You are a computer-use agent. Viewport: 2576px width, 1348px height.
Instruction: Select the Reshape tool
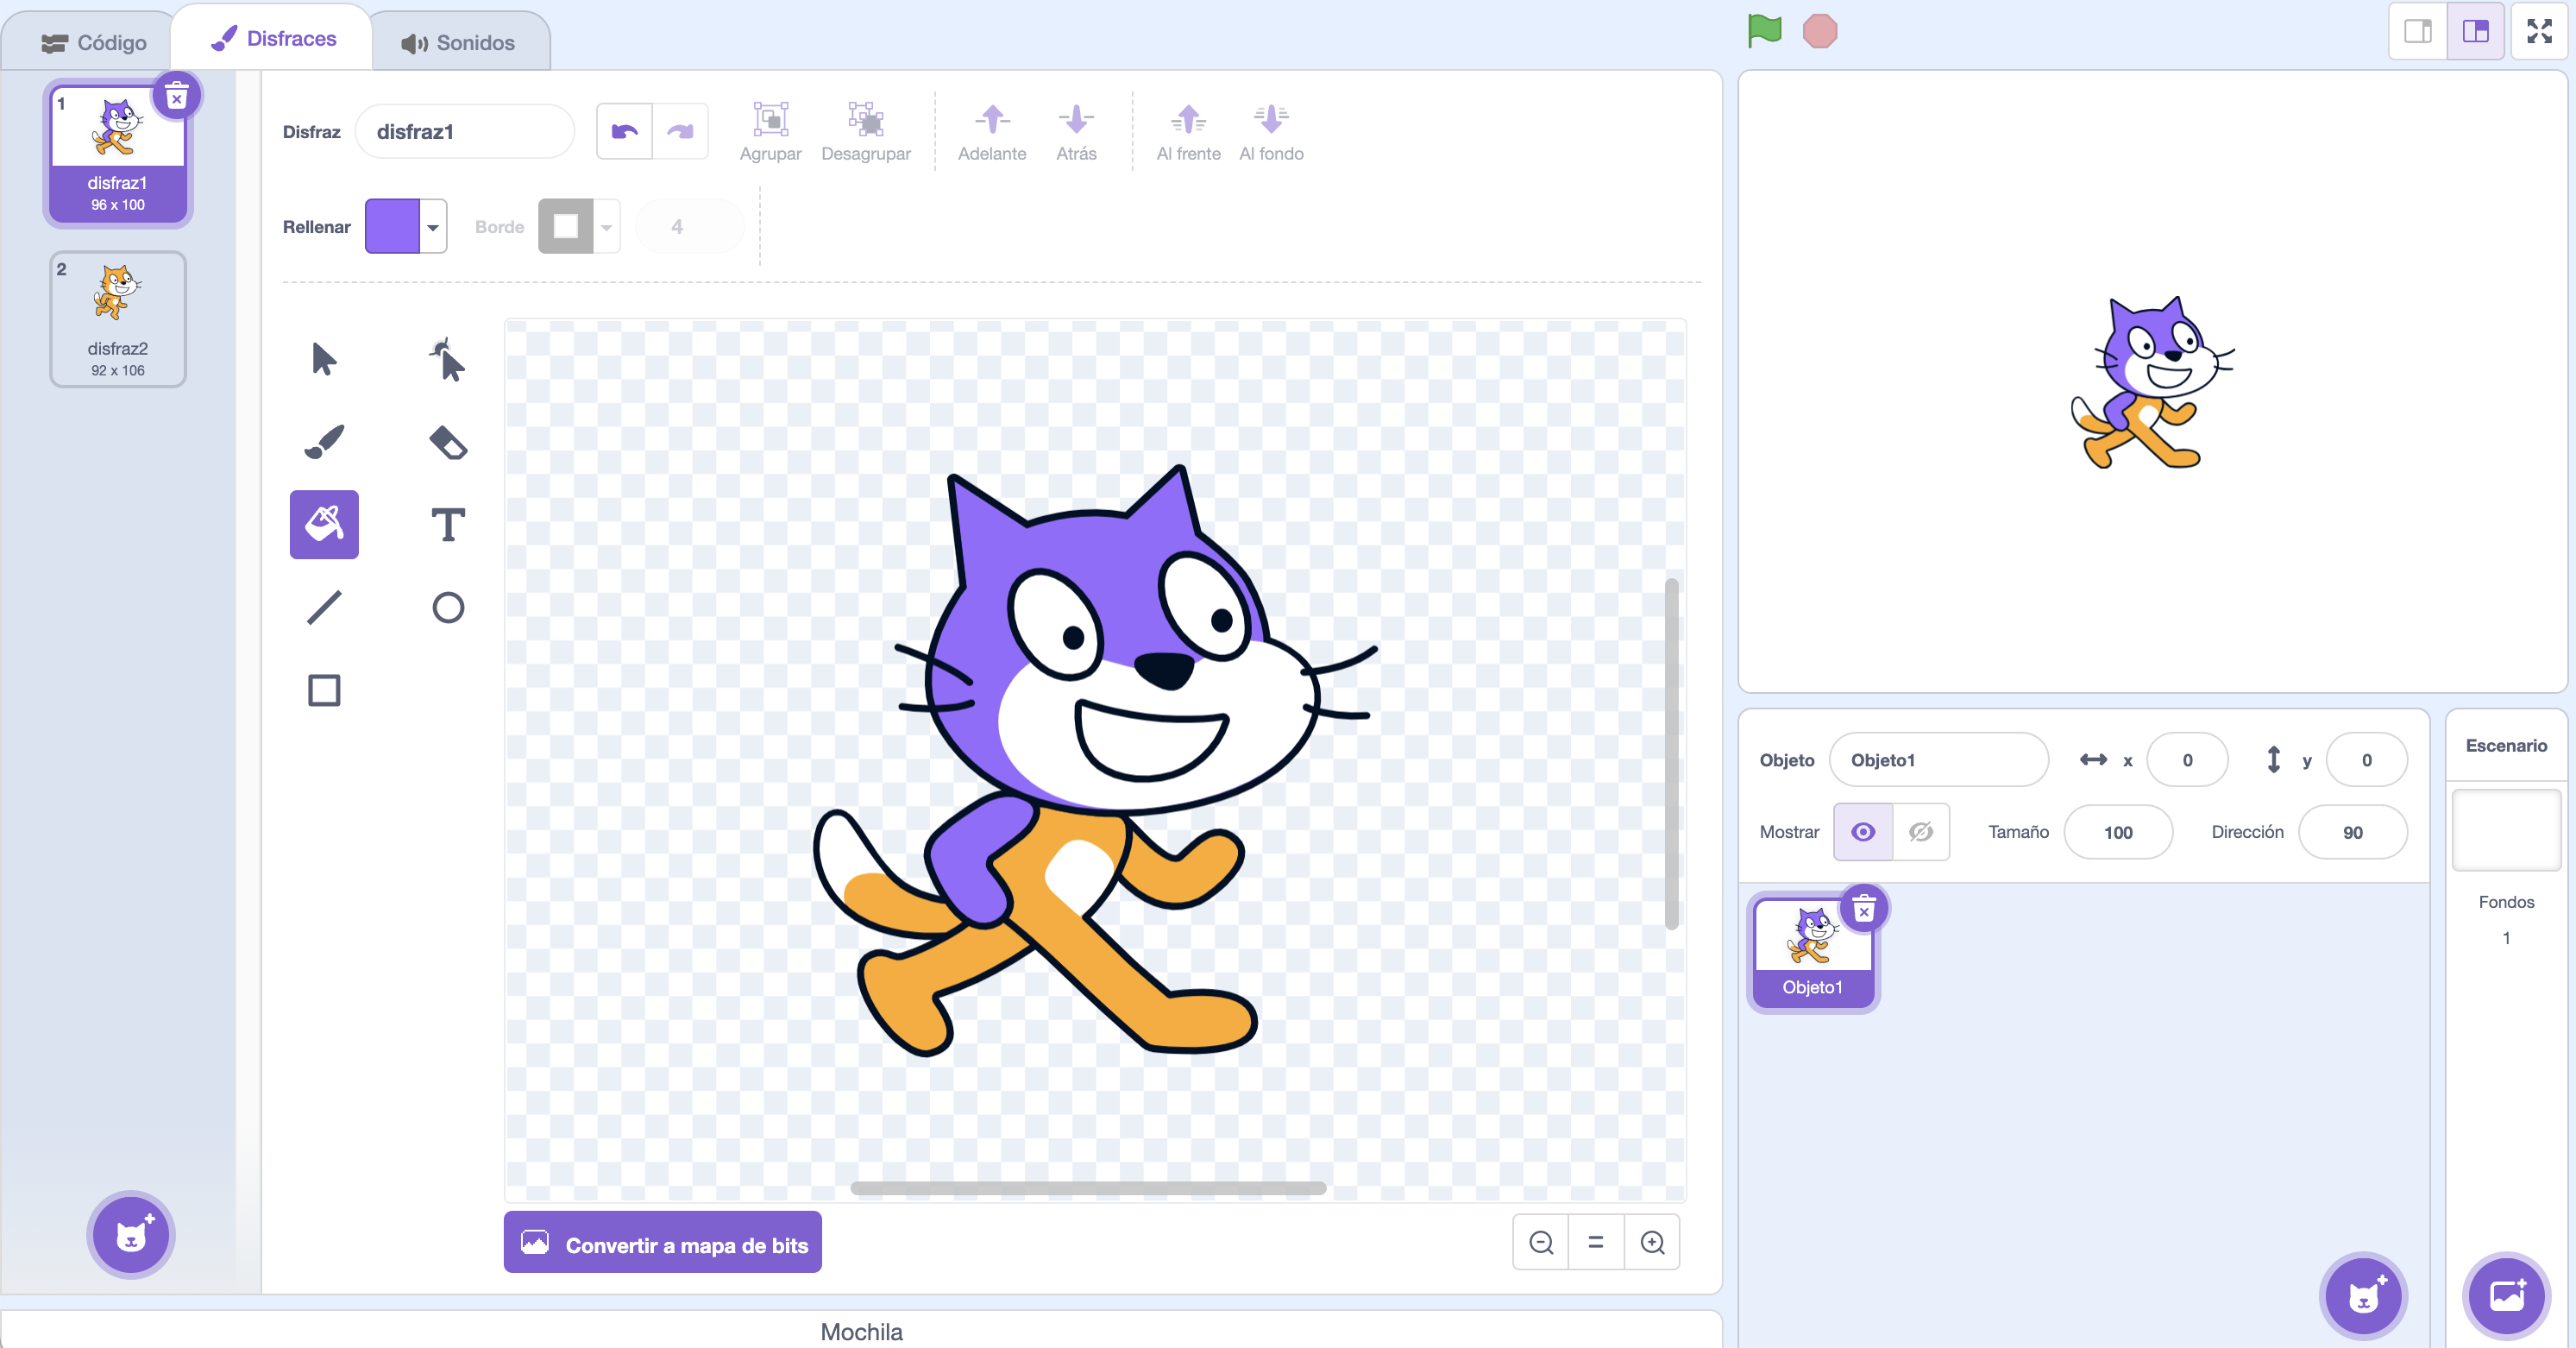[x=447, y=359]
